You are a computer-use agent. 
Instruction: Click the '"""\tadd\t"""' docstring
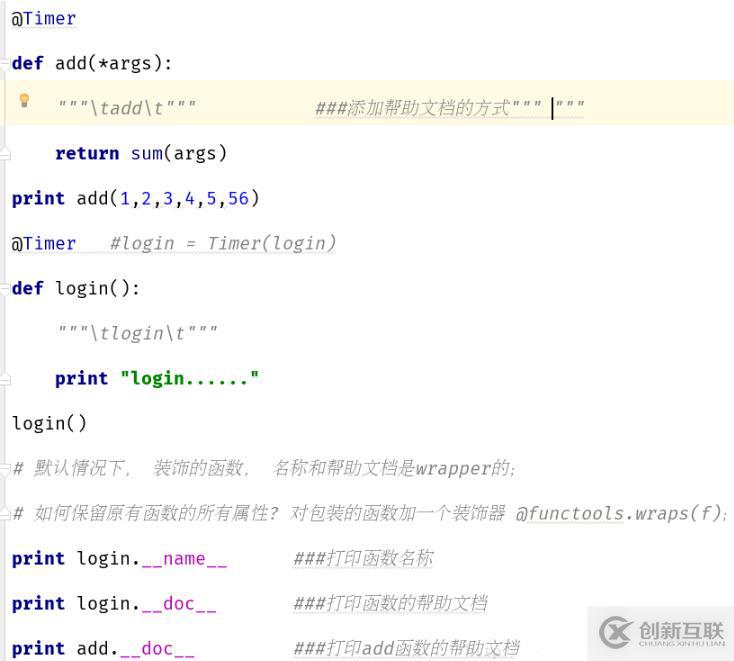pos(126,108)
